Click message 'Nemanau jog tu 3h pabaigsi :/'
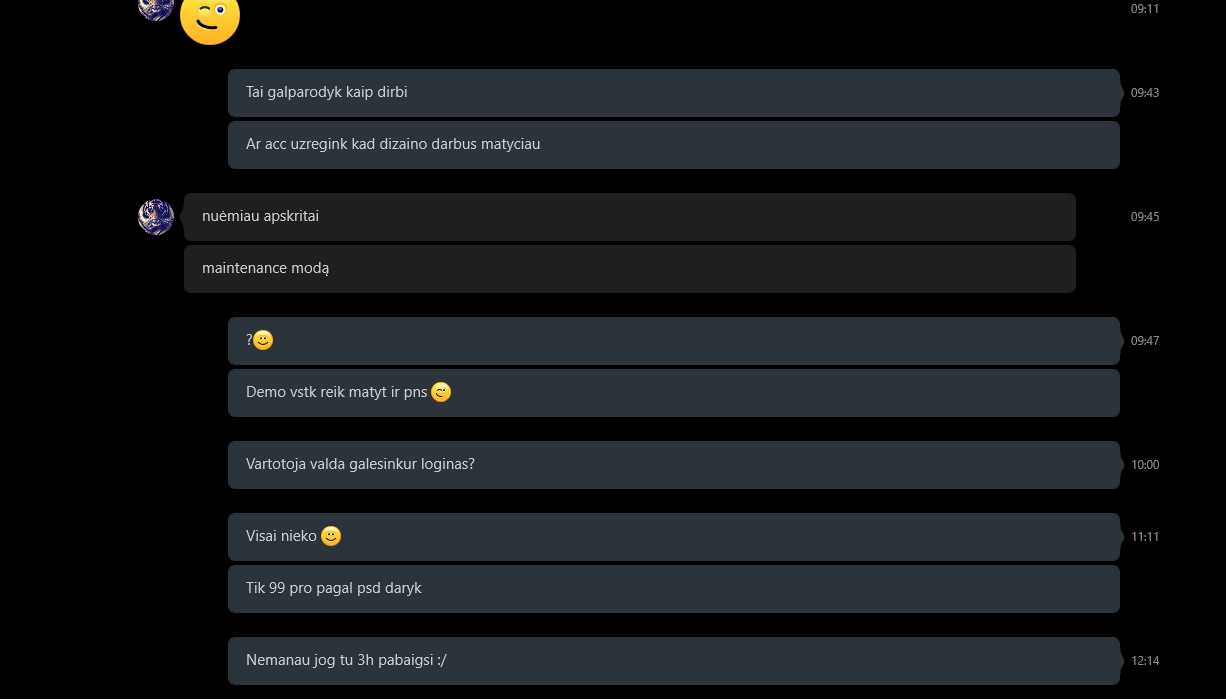The image size is (1226, 699). [x=674, y=661]
